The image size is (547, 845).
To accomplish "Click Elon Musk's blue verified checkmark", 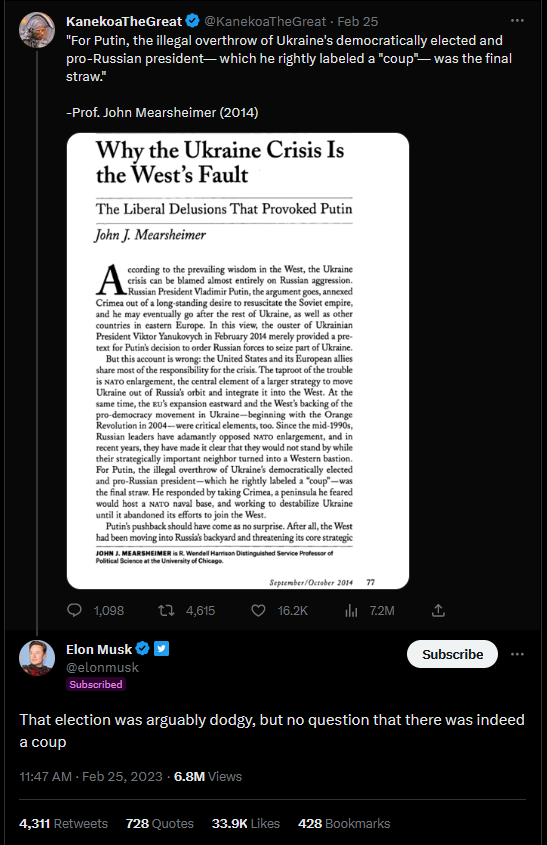I will coord(143,648).
